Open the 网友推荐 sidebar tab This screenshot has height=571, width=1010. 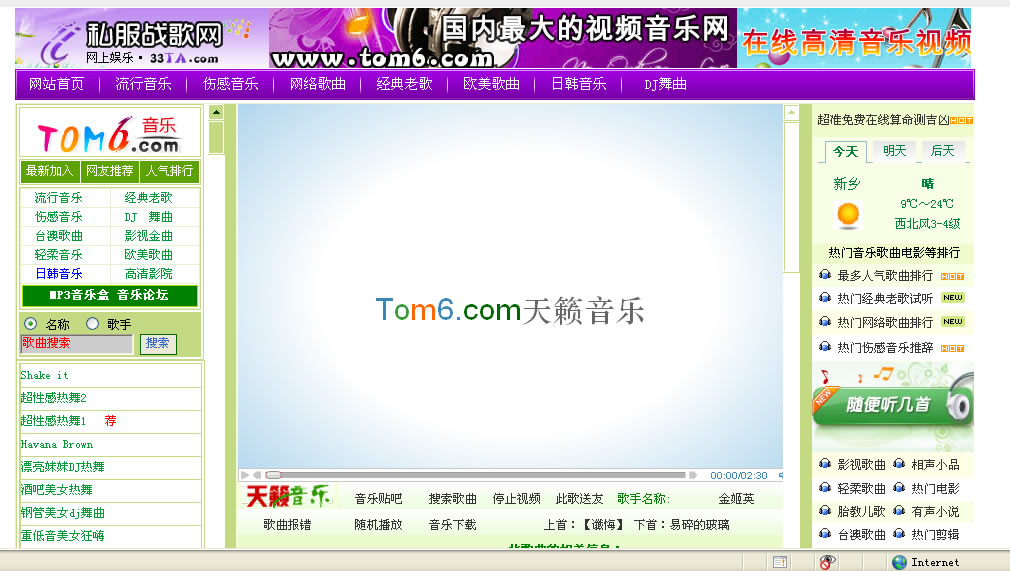[x=110, y=171]
